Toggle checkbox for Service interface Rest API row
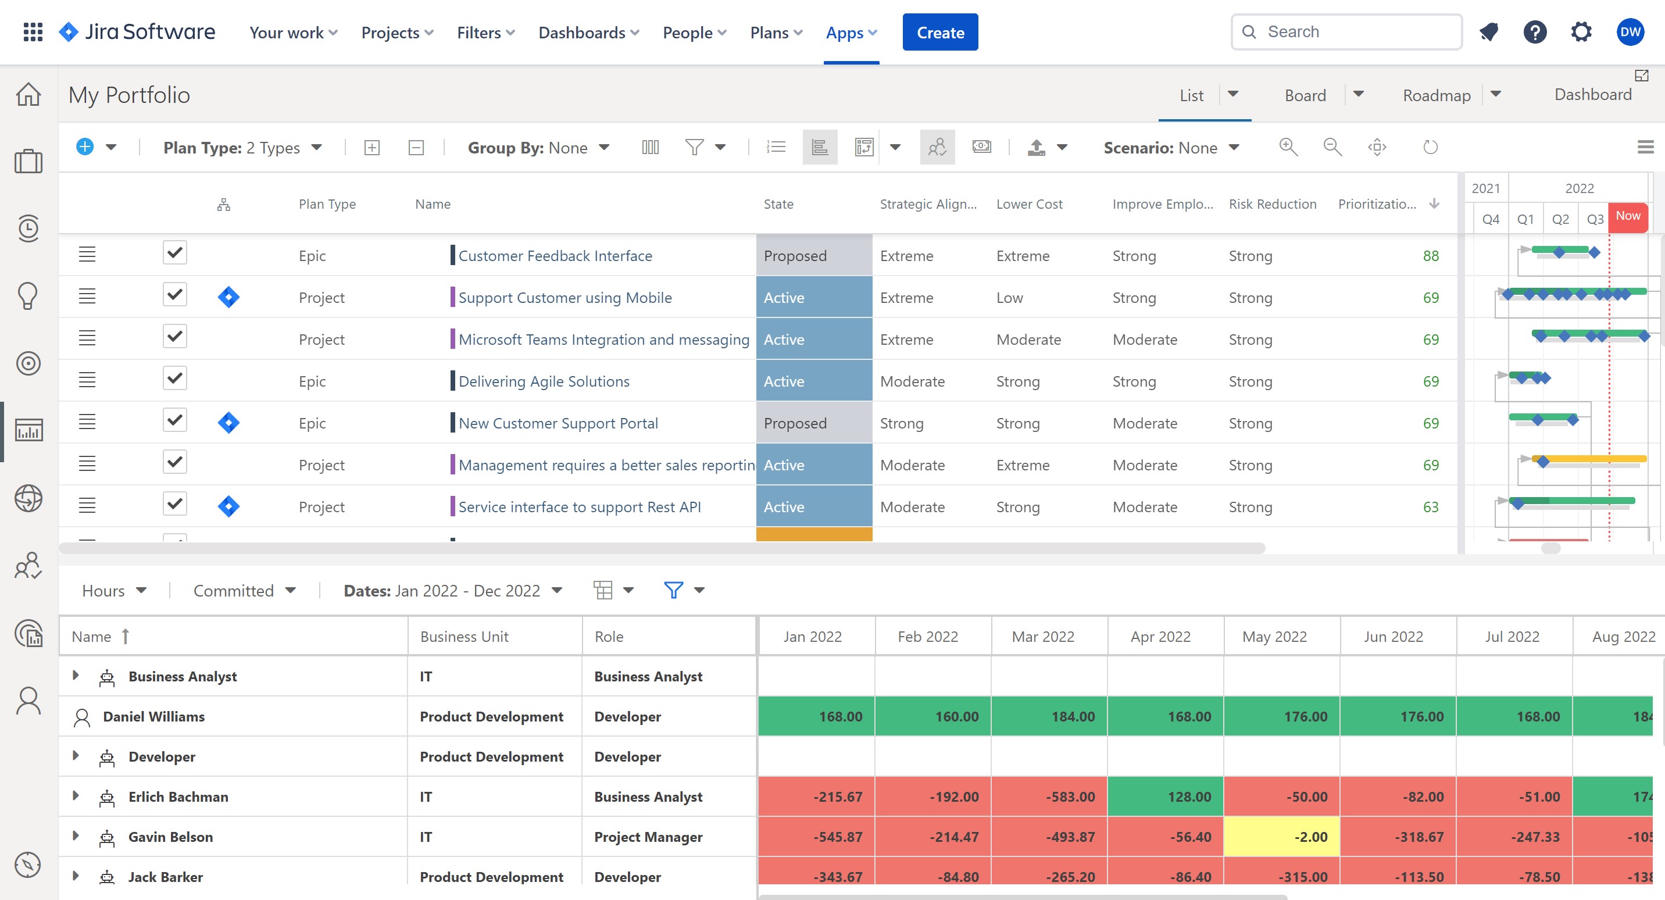1665x900 pixels. pos(175,505)
